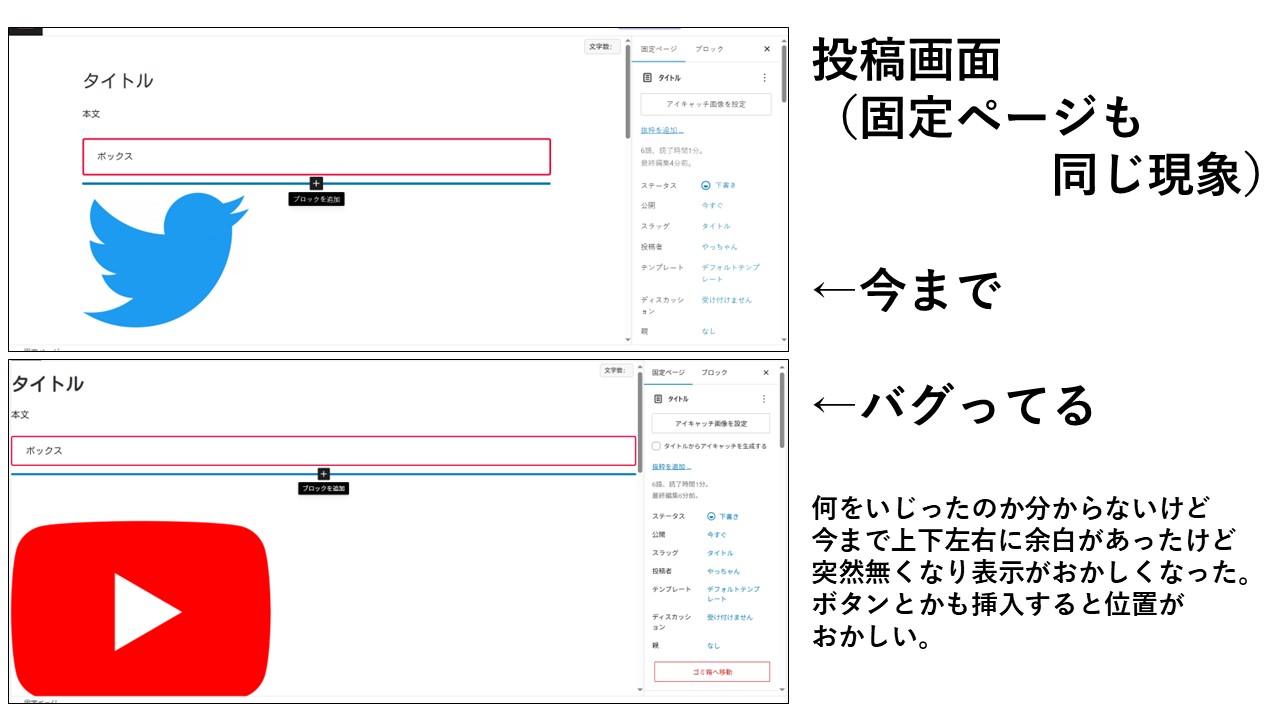This screenshot has width=1280, height=720.
Task: Close the settings sidebar in the upper editor
Action: pos(767,49)
